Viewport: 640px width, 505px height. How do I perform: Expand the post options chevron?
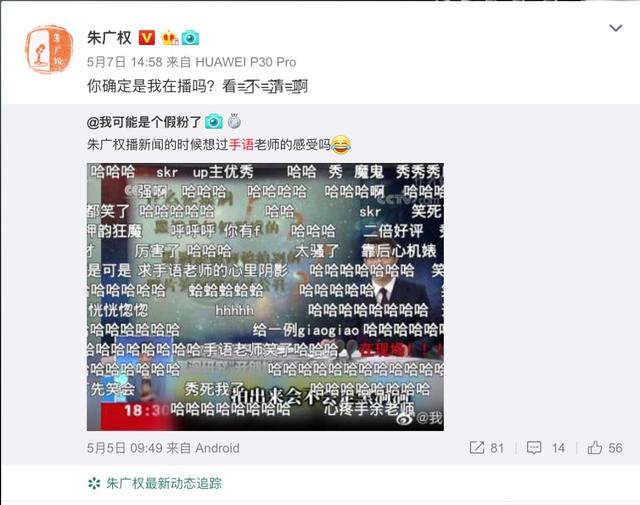(616, 28)
